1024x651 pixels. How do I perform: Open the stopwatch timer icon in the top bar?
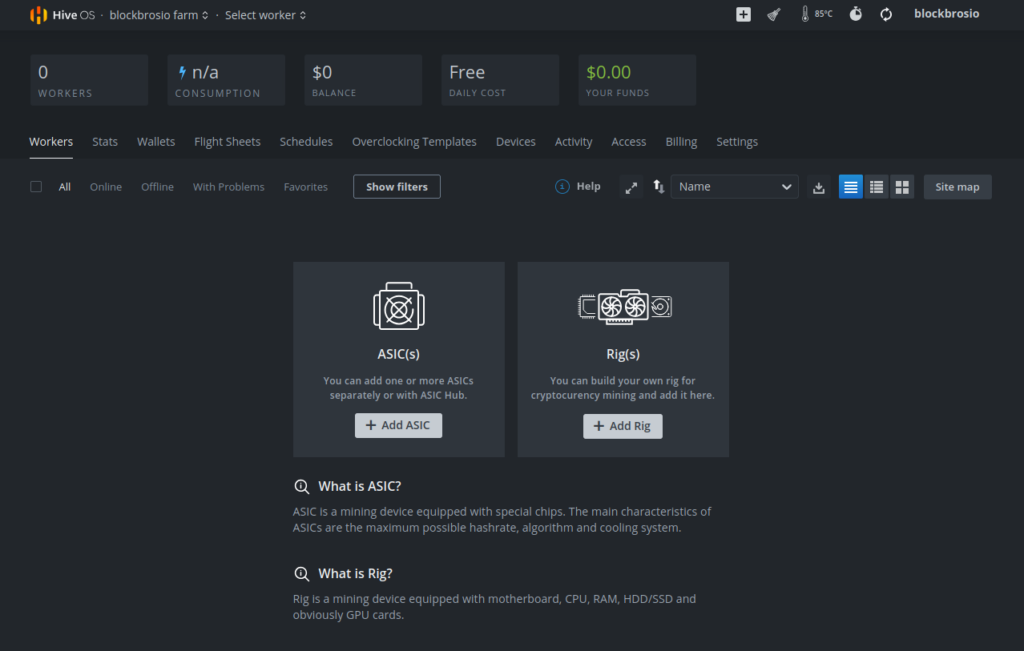855,14
